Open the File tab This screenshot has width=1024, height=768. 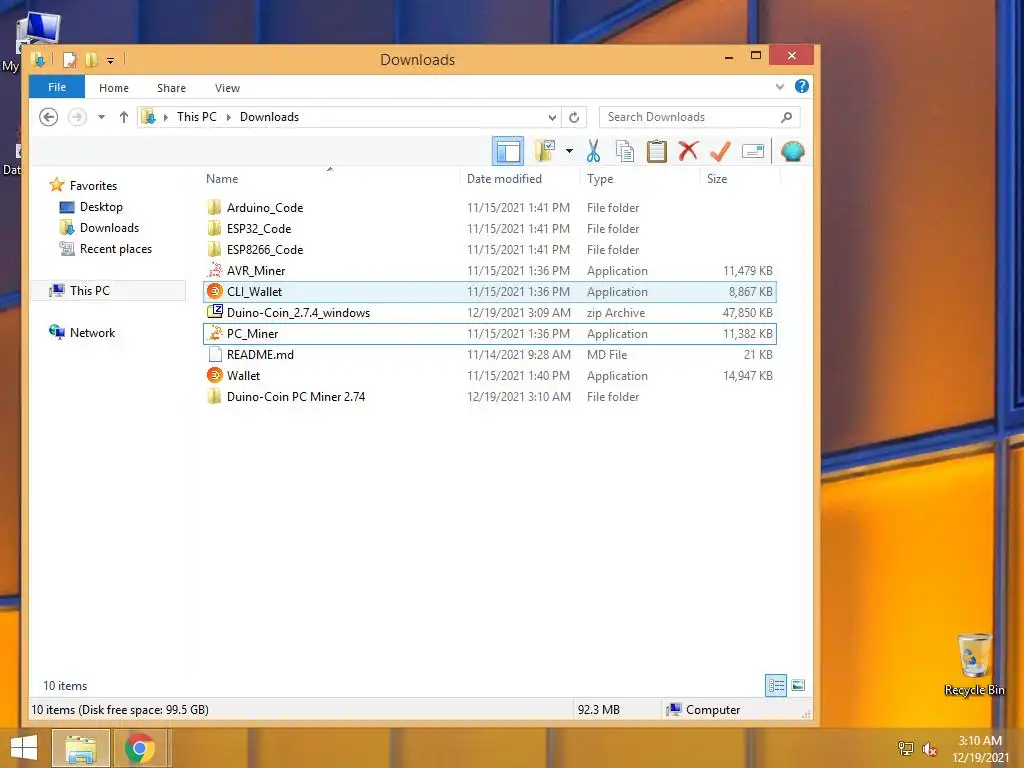tap(57, 87)
